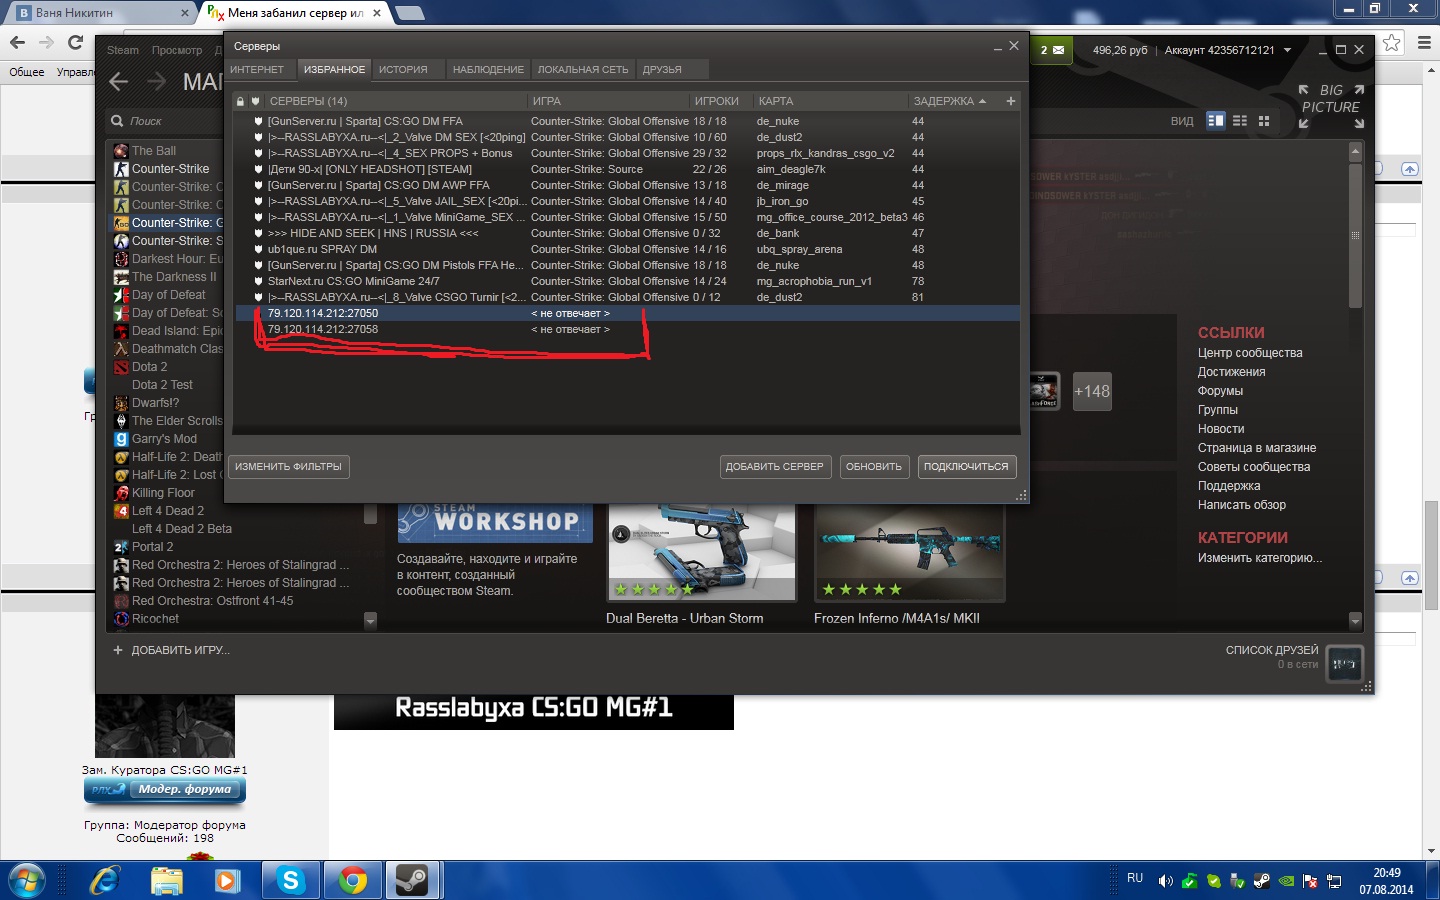Open Форумы link
The height and width of the screenshot is (900, 1440).
click(x=1220, y=391)
